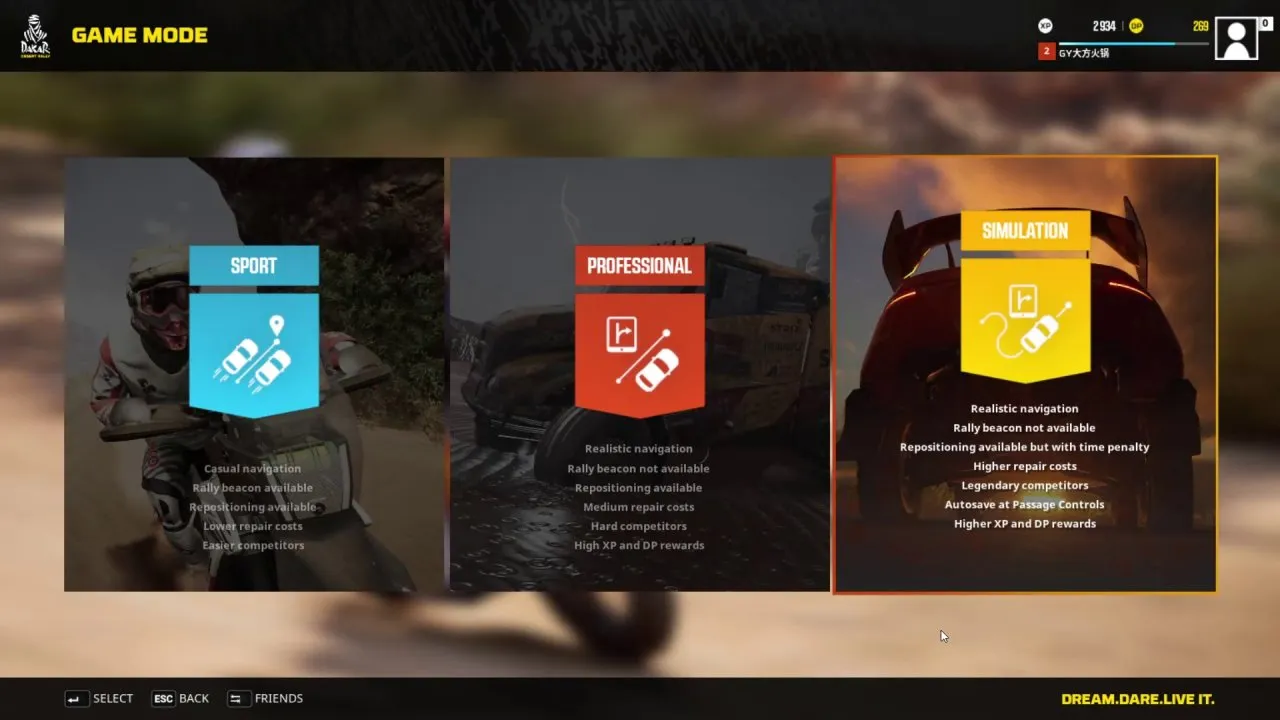Click the XP progress bar
Image resolution: width=1280 pixels, height=720 pixels.
pos(1134,43)
